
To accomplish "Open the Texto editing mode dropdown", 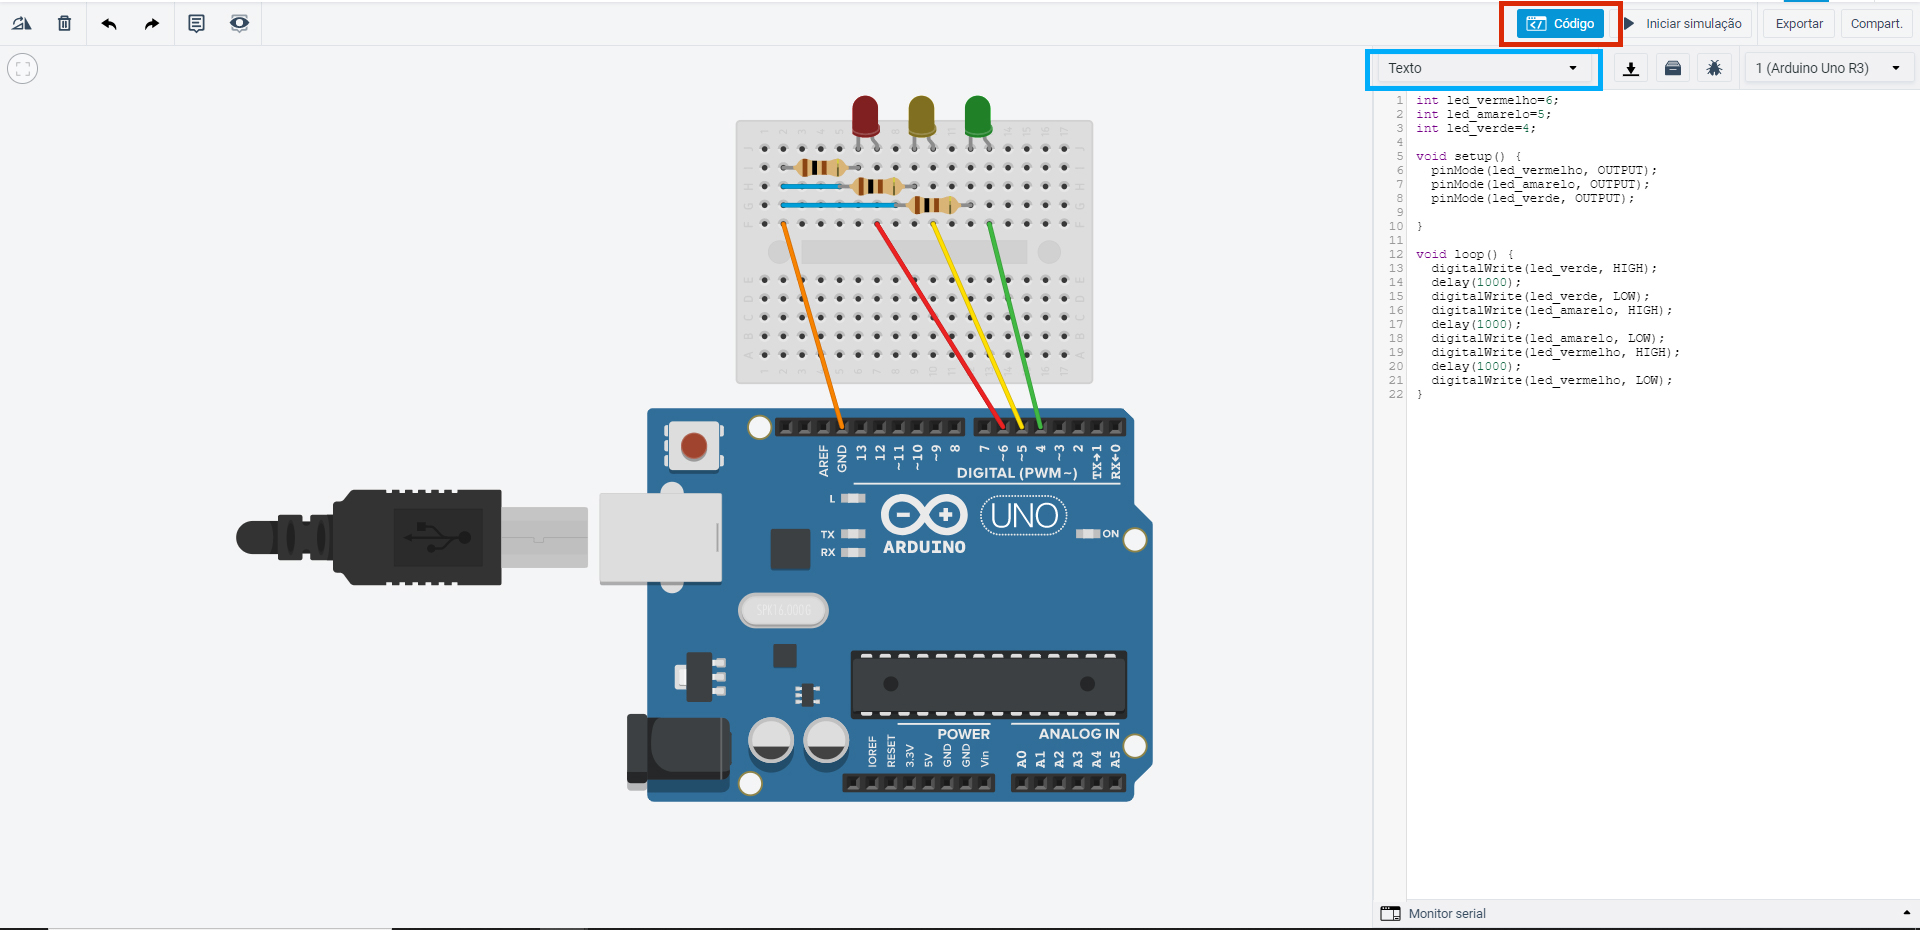I will (x=1483, y=68).
